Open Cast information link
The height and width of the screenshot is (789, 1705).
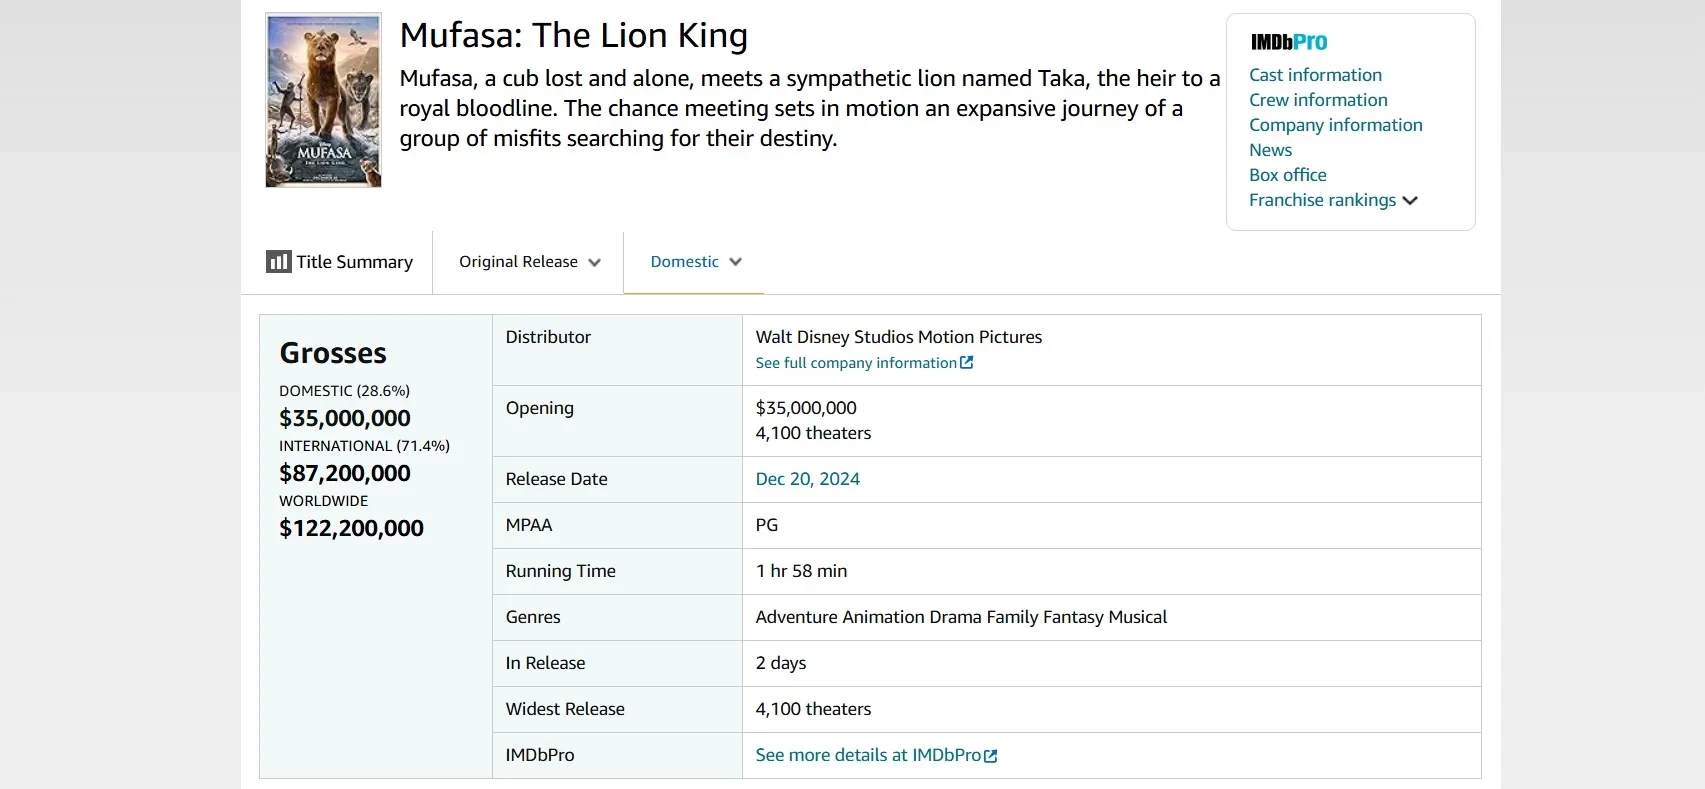click(1315, 75)
